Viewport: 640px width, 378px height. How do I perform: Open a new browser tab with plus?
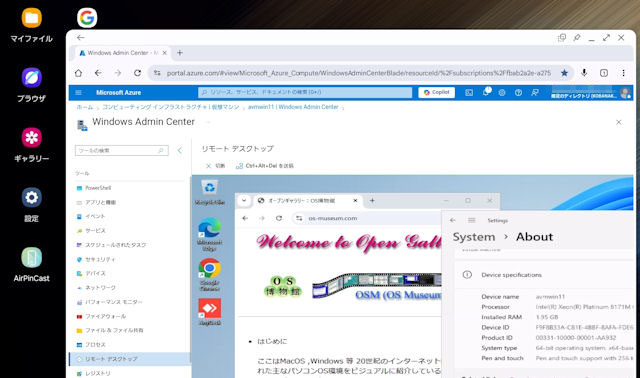180,53
